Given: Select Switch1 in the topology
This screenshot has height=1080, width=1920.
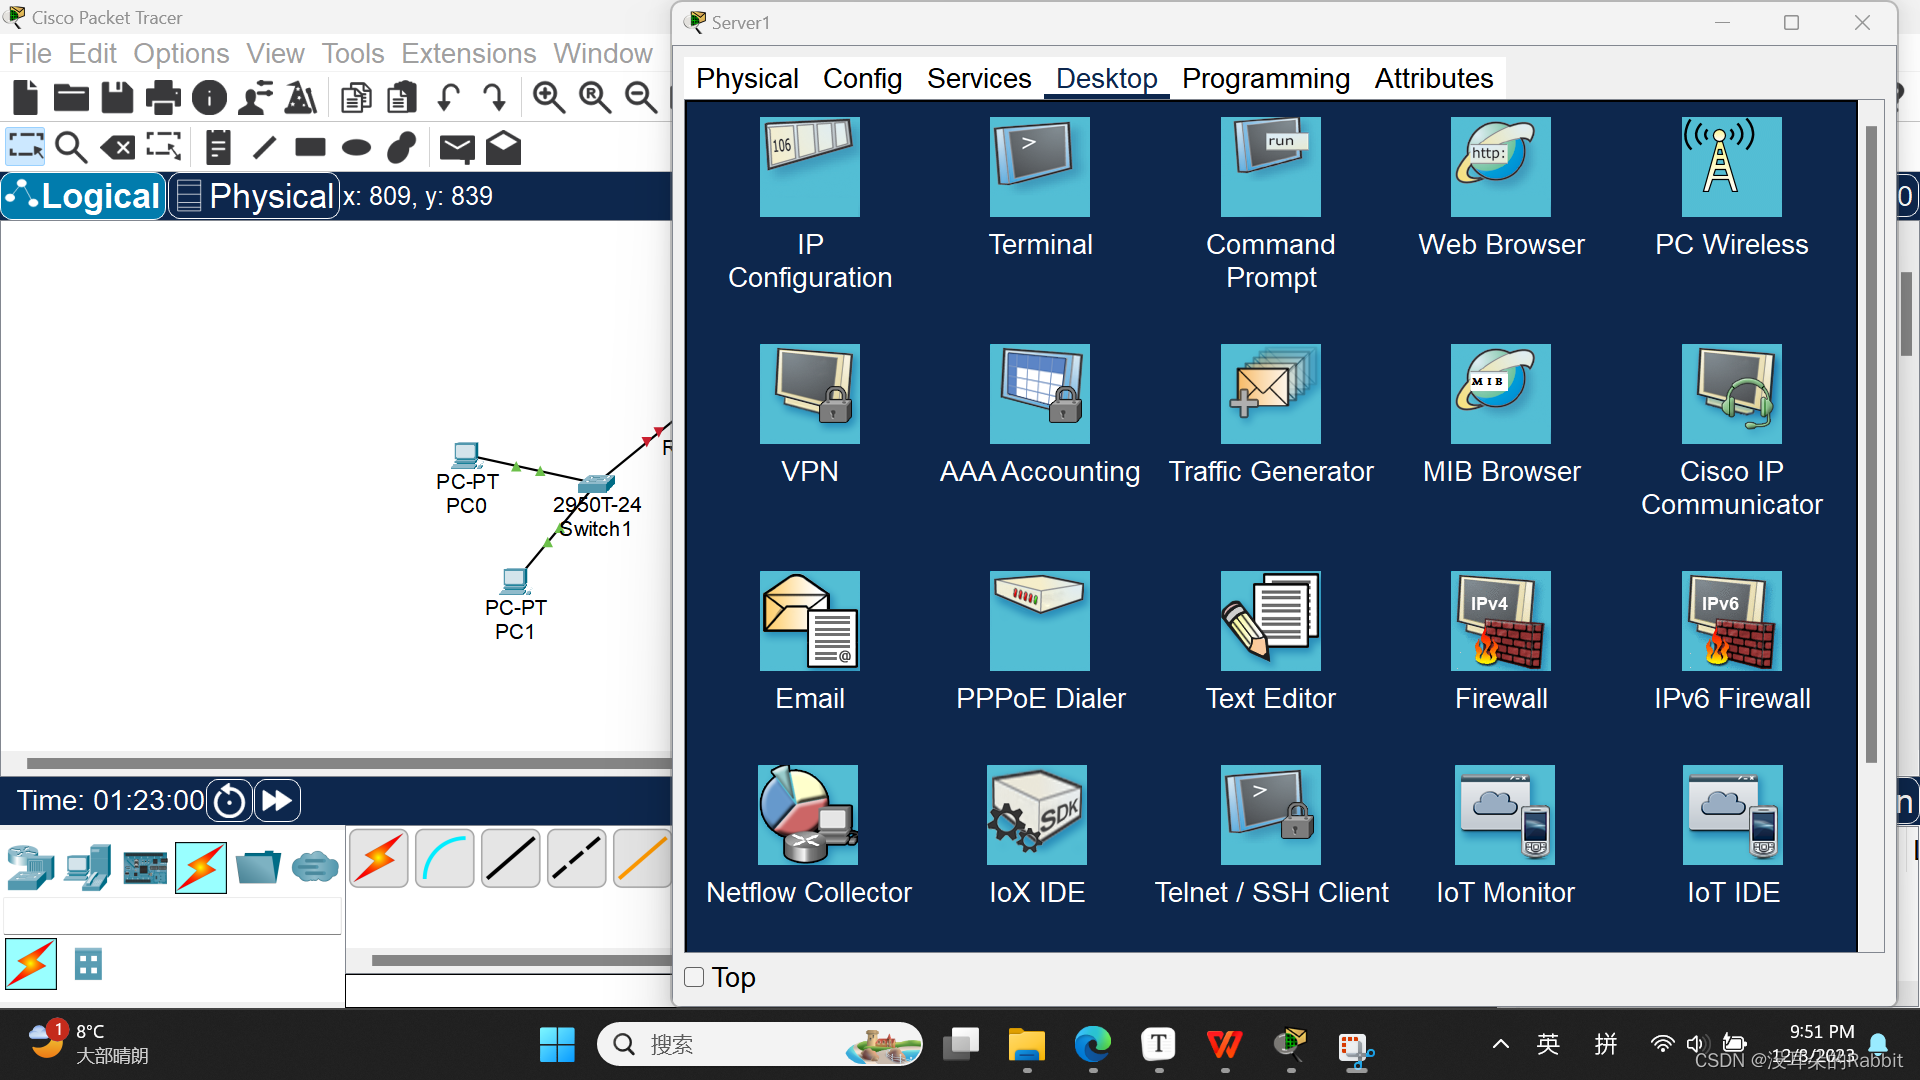Looking at the screenshot, I should coord(596,484).
